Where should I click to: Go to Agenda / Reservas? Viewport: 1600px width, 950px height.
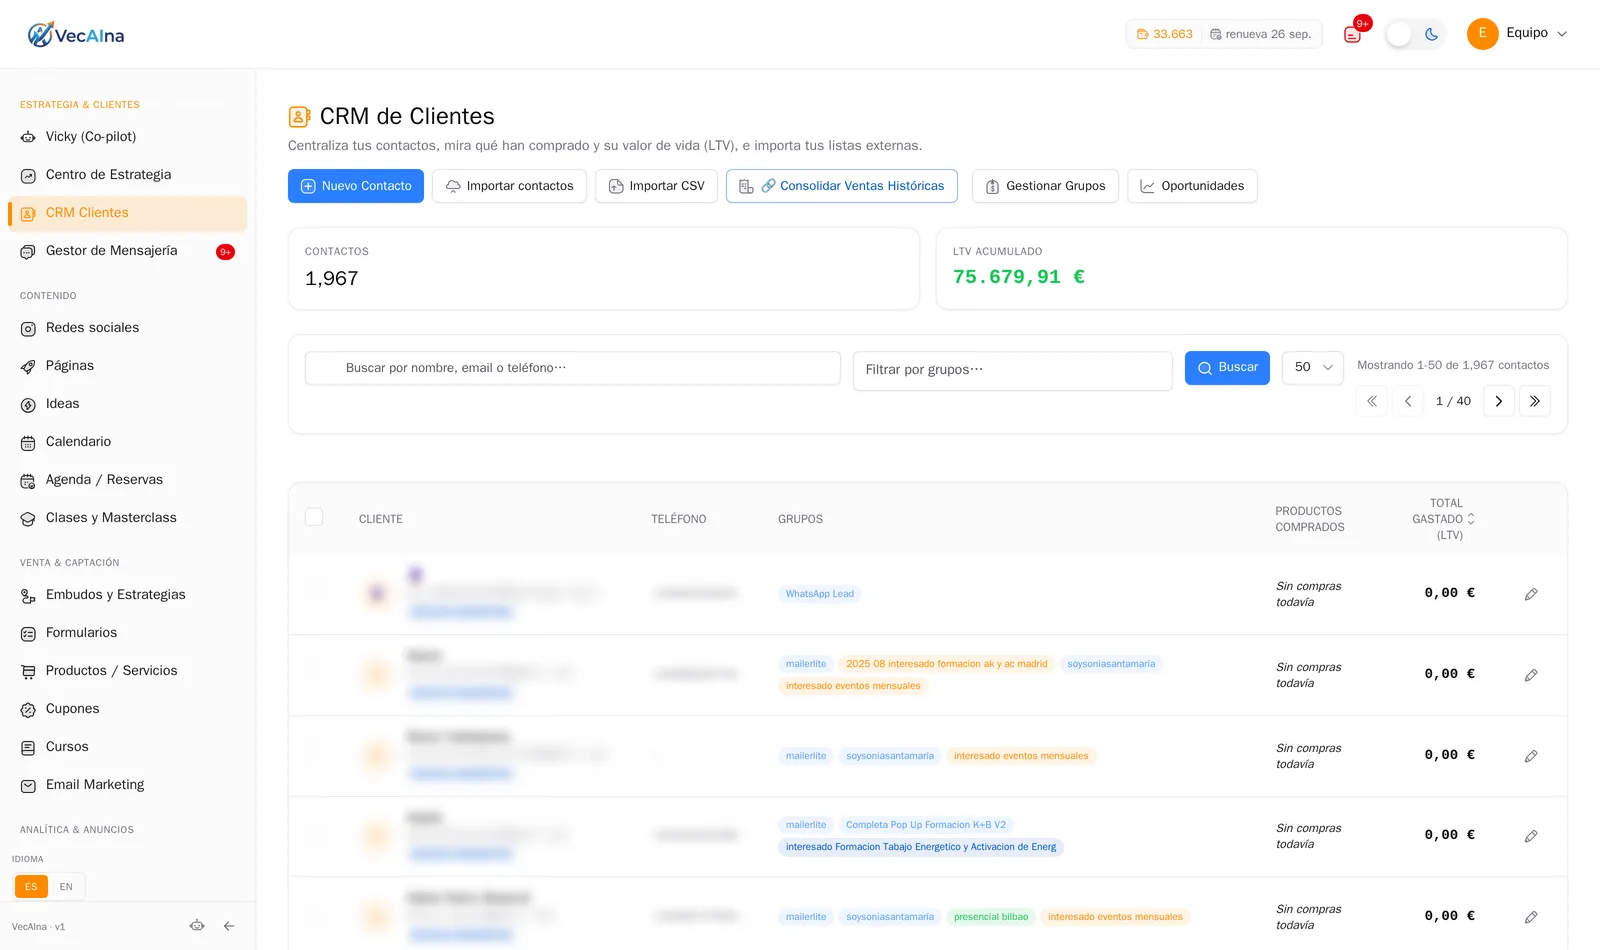127,480
